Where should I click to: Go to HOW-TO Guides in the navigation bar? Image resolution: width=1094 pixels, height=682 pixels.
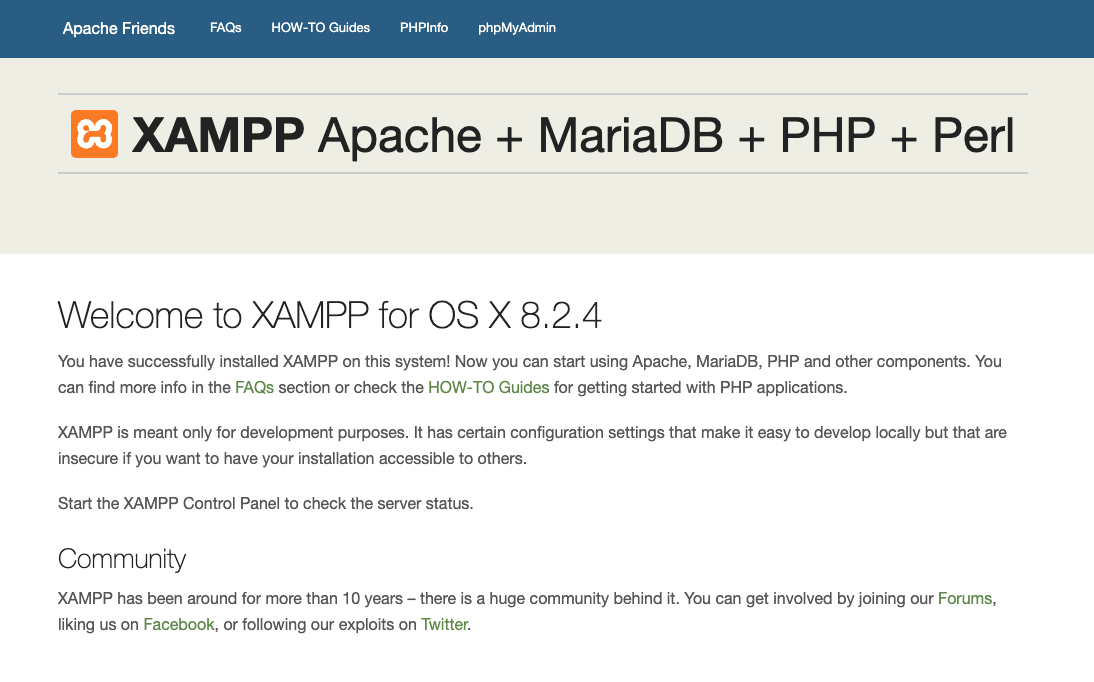tap(320, 28)
